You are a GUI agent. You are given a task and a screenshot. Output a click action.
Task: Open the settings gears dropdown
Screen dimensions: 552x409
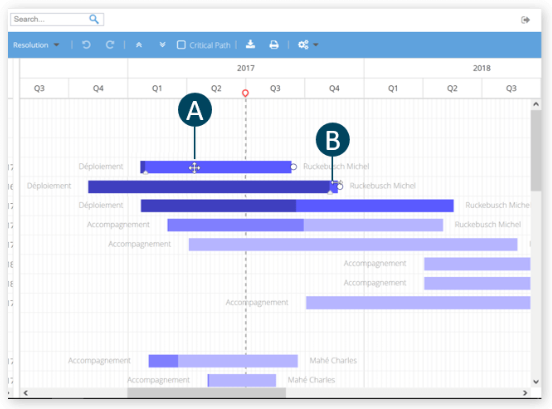308,45
